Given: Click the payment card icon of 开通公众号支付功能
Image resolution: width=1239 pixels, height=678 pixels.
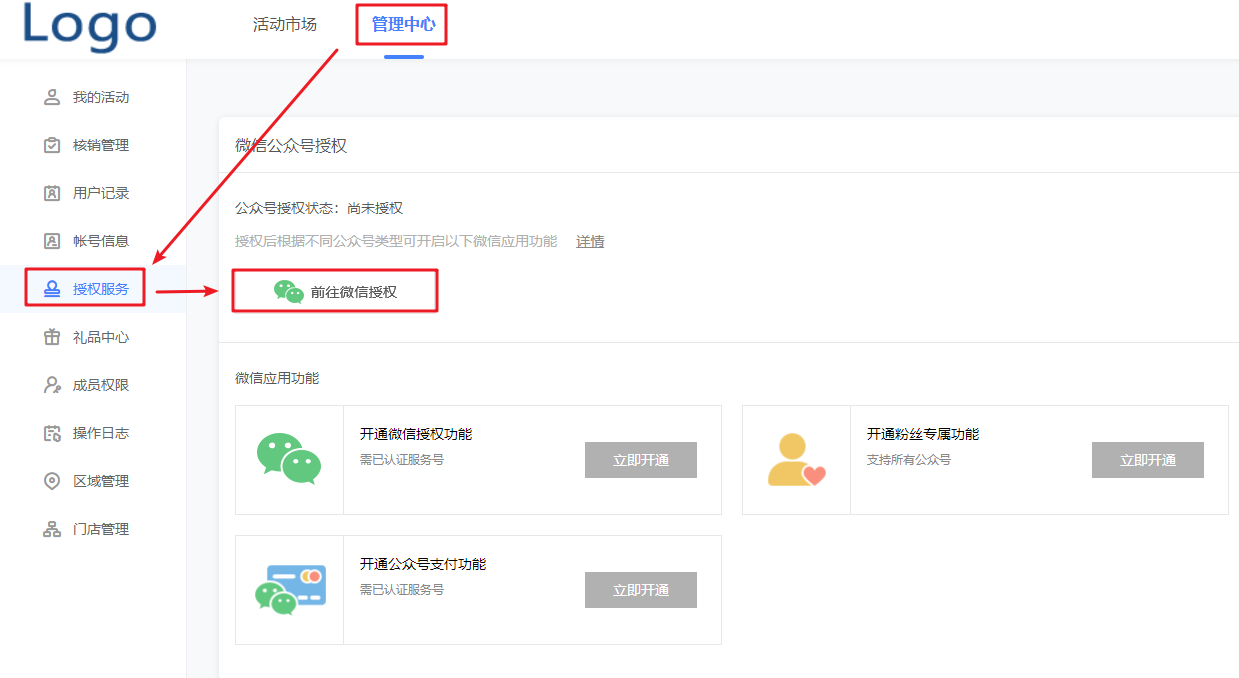Looking at the screenshot, I should 290,589.
